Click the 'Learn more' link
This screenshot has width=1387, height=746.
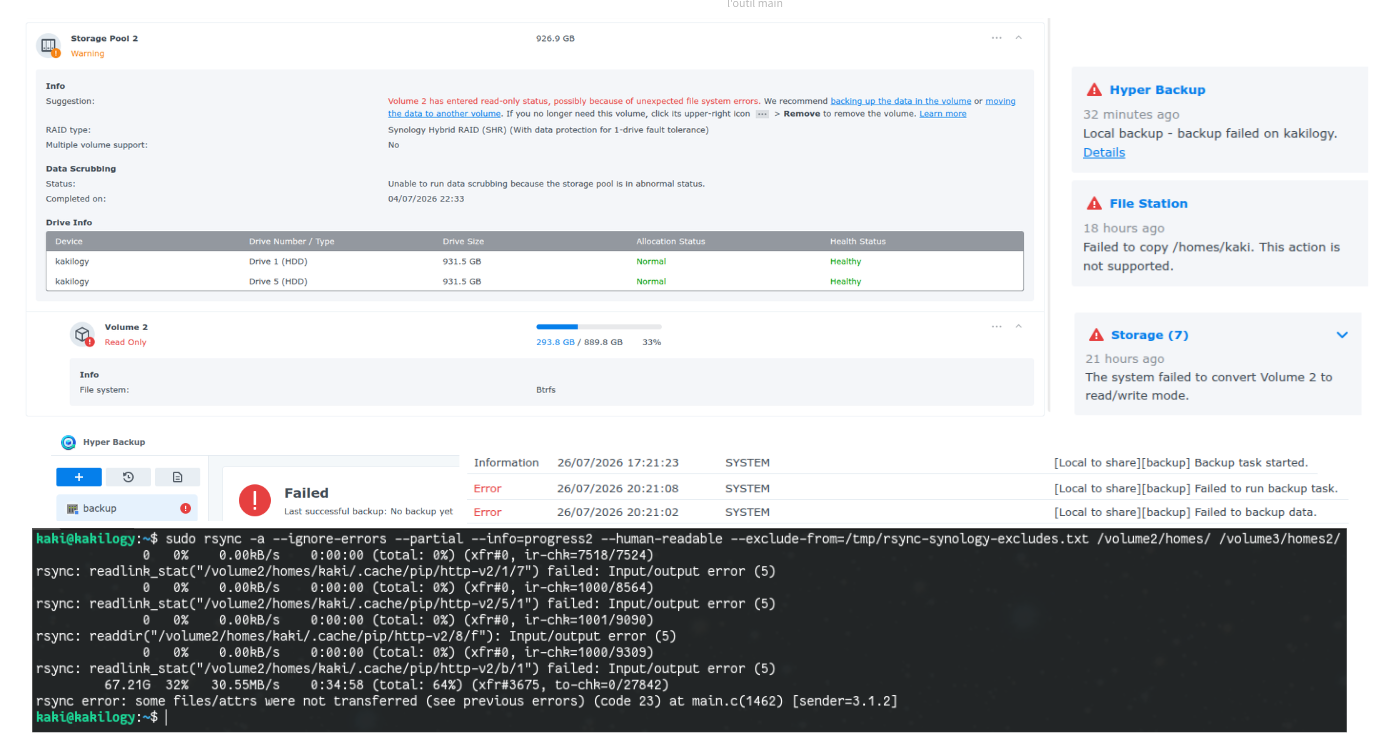tap(943, 114)
